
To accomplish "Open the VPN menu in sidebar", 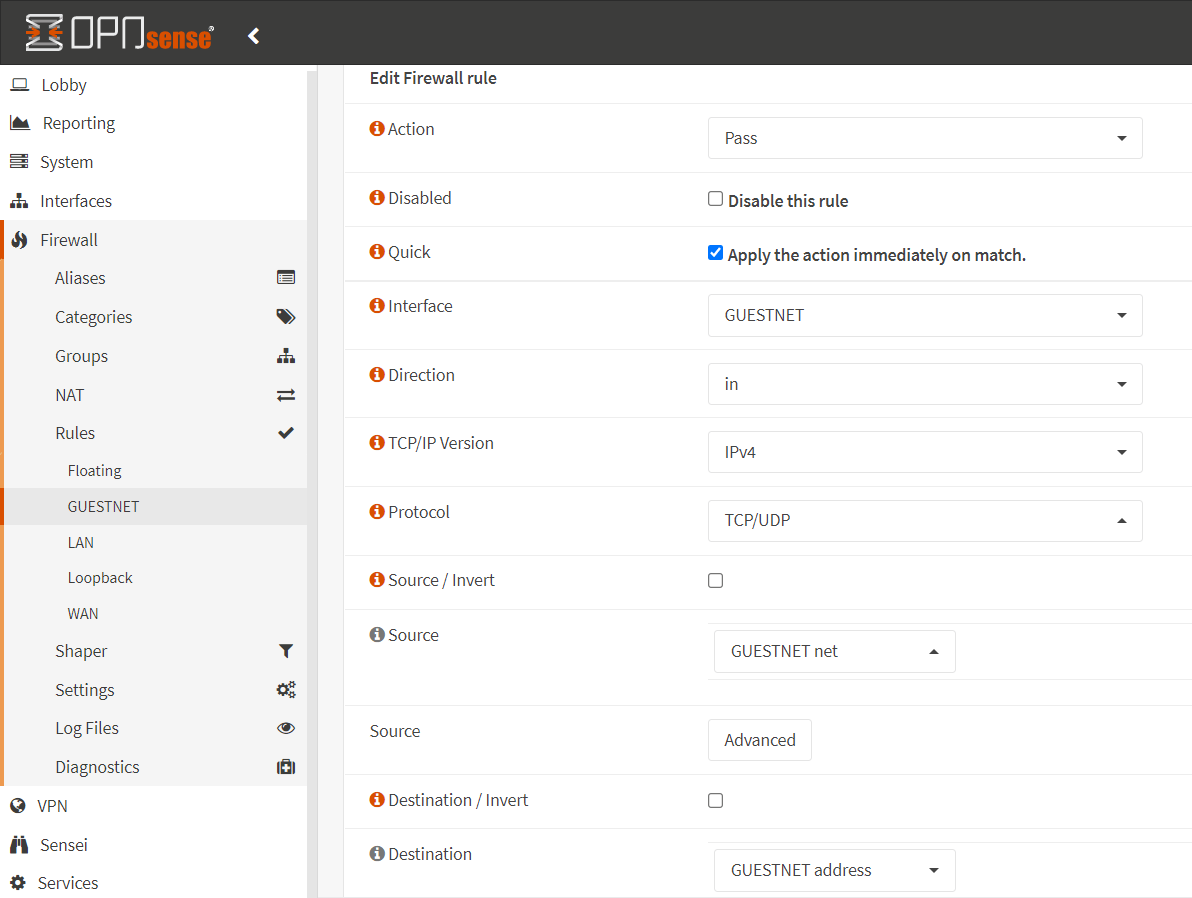I will (52, 806).
